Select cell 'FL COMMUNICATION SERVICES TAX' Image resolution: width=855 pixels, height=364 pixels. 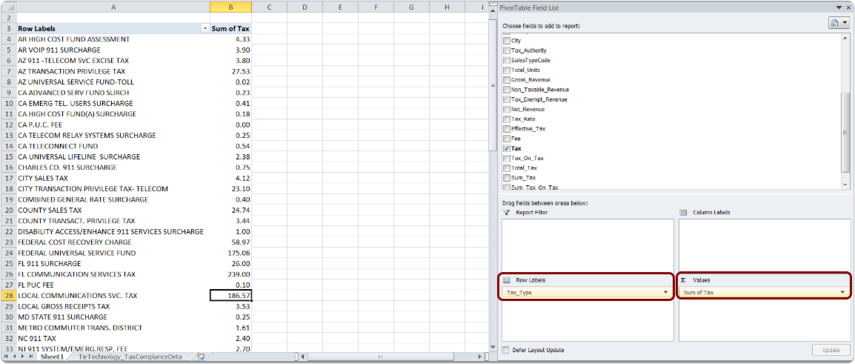pyautogui.click(x=113, y=274)
